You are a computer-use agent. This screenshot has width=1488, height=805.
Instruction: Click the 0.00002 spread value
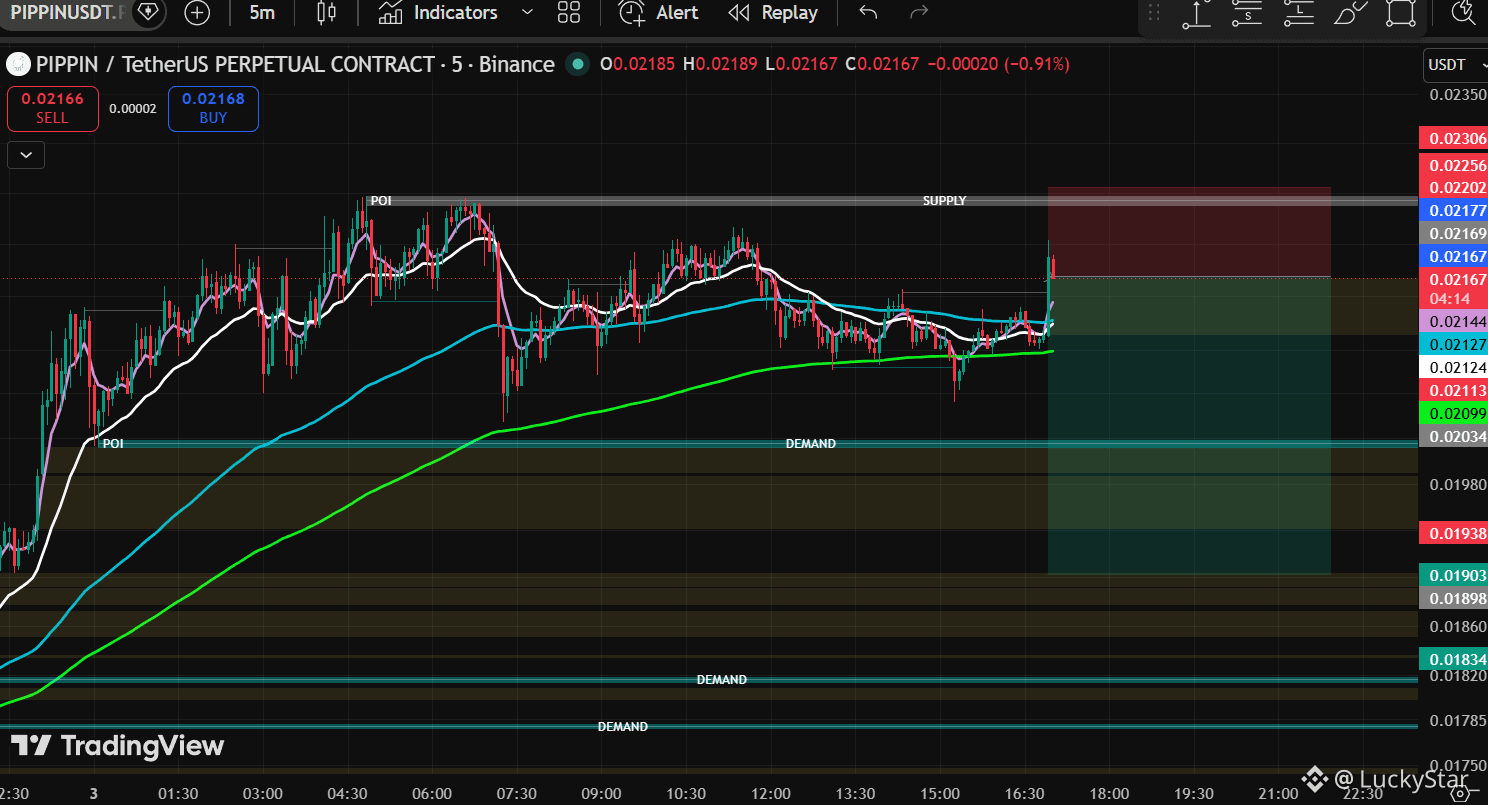pos(133,109)
